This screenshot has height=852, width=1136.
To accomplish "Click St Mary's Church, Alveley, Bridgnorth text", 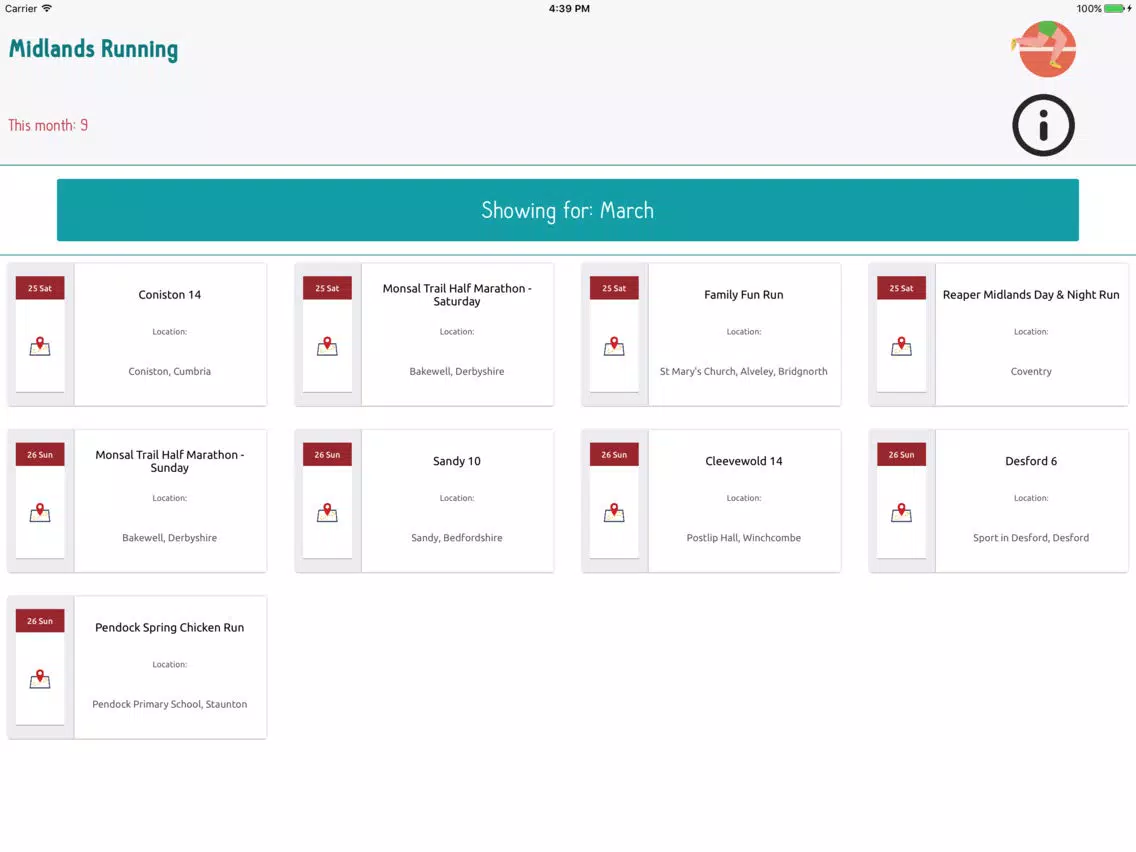I will 743,372.
